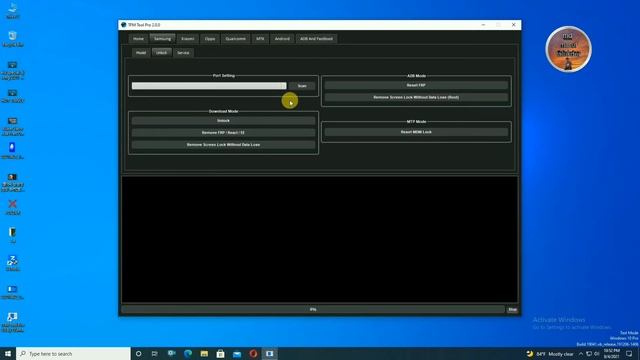Click the 0% progress bar
Image resolution: width=640 pixels, height=360 pixels.
pos(313,310)
